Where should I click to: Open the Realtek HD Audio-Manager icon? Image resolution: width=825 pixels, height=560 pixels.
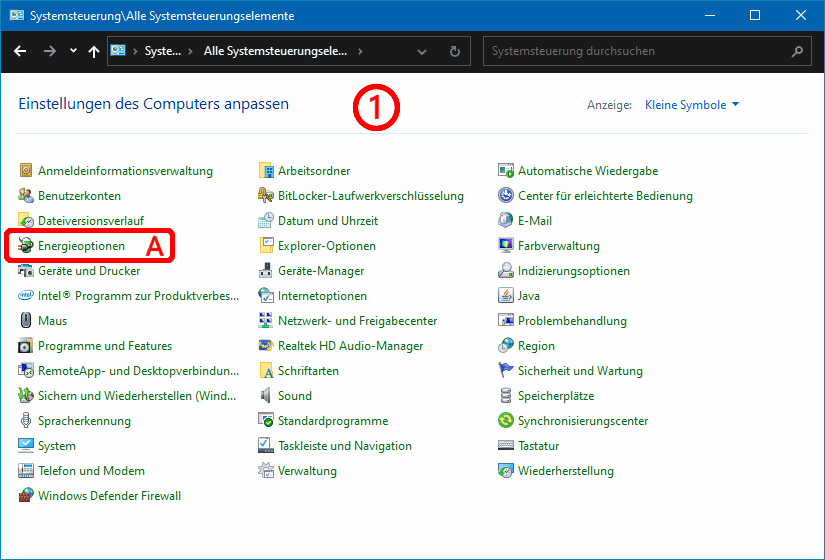point(266,346)
